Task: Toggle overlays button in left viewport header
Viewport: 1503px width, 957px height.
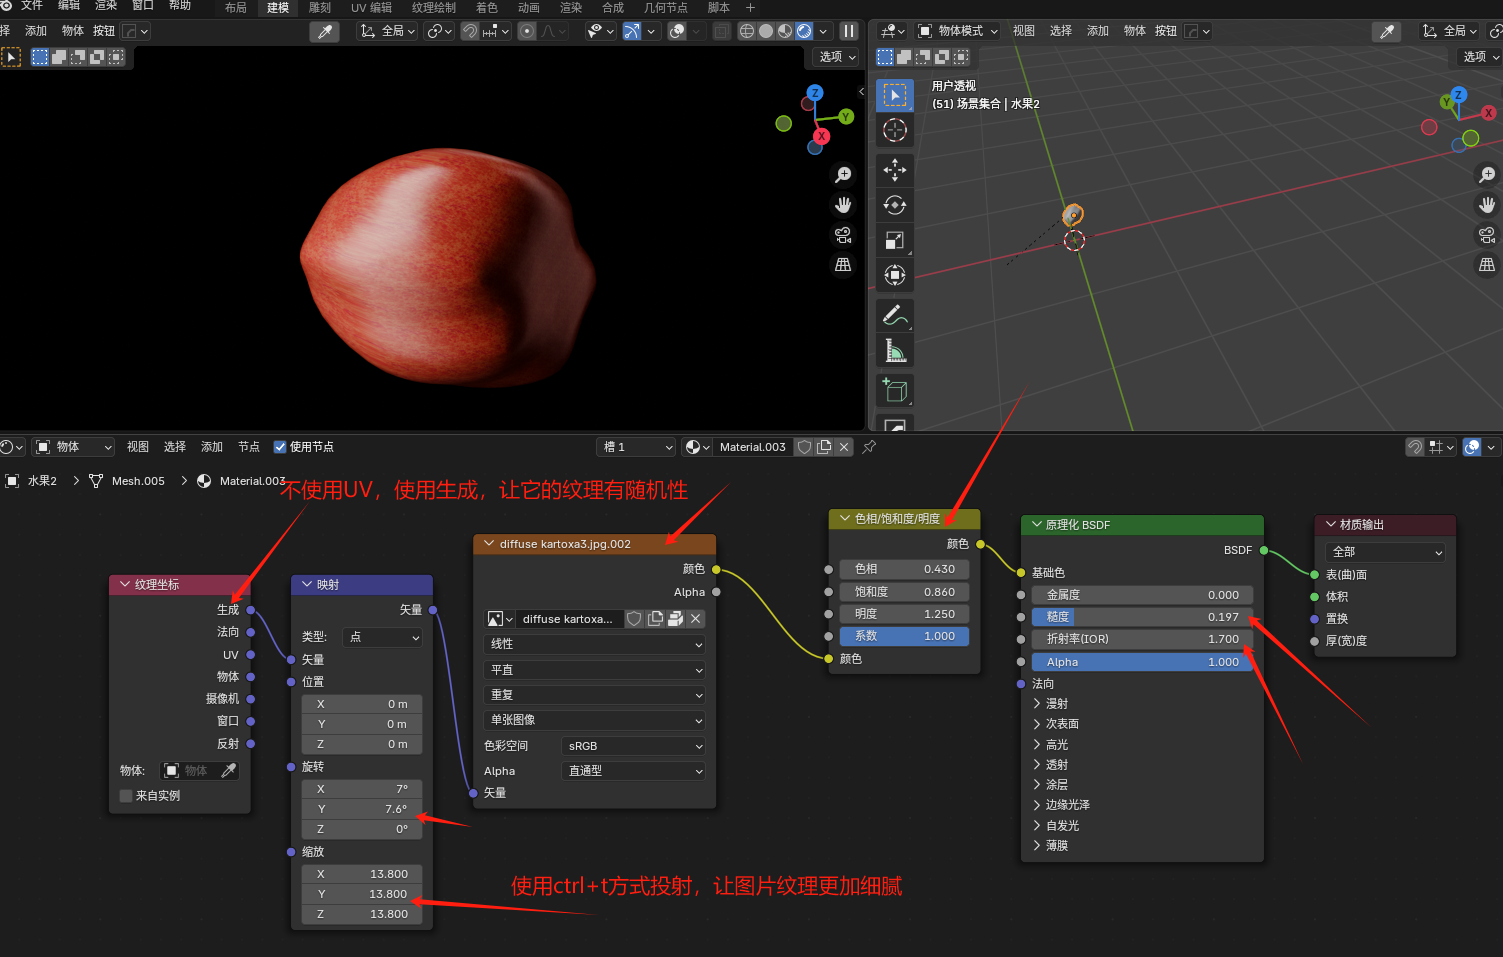Action: point(677,31)
